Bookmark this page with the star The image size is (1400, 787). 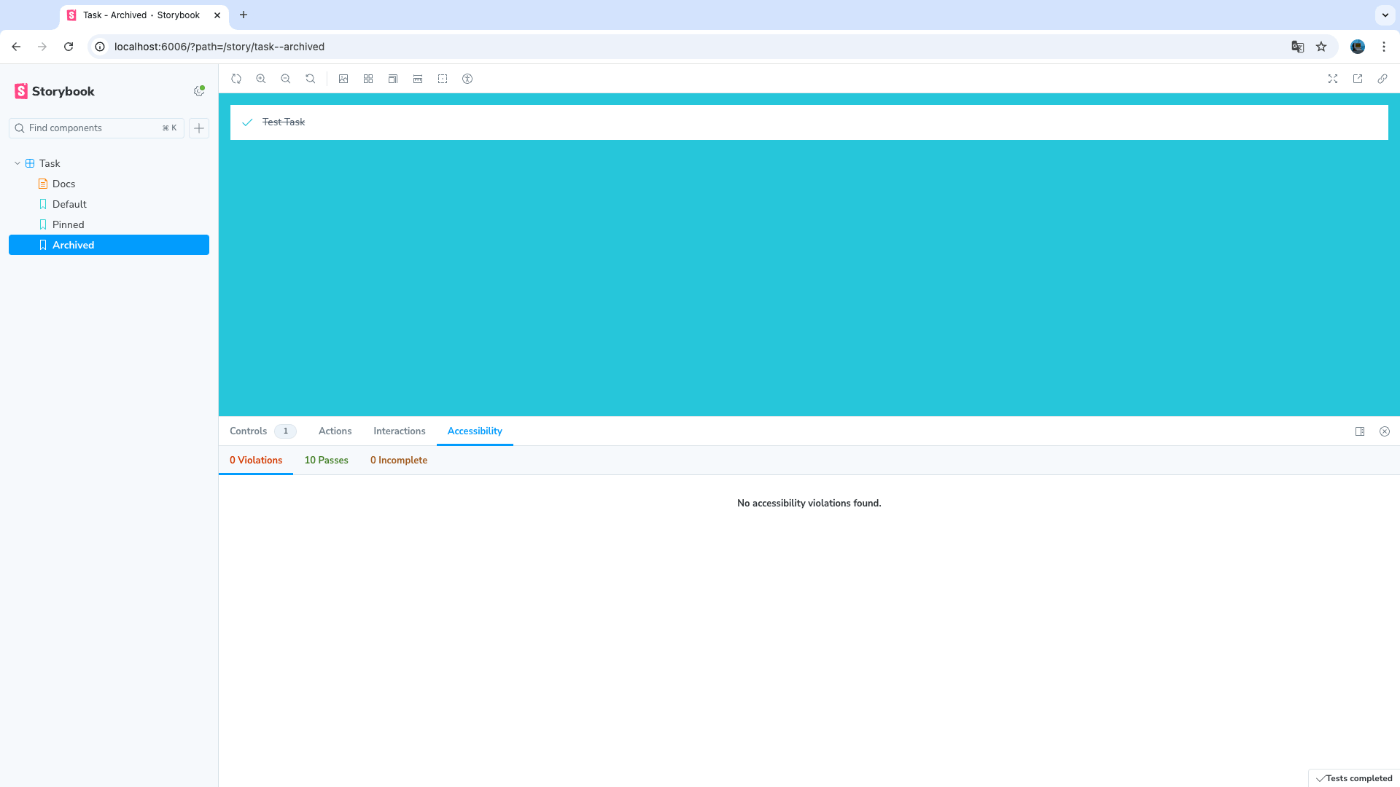coord(1321,46)
